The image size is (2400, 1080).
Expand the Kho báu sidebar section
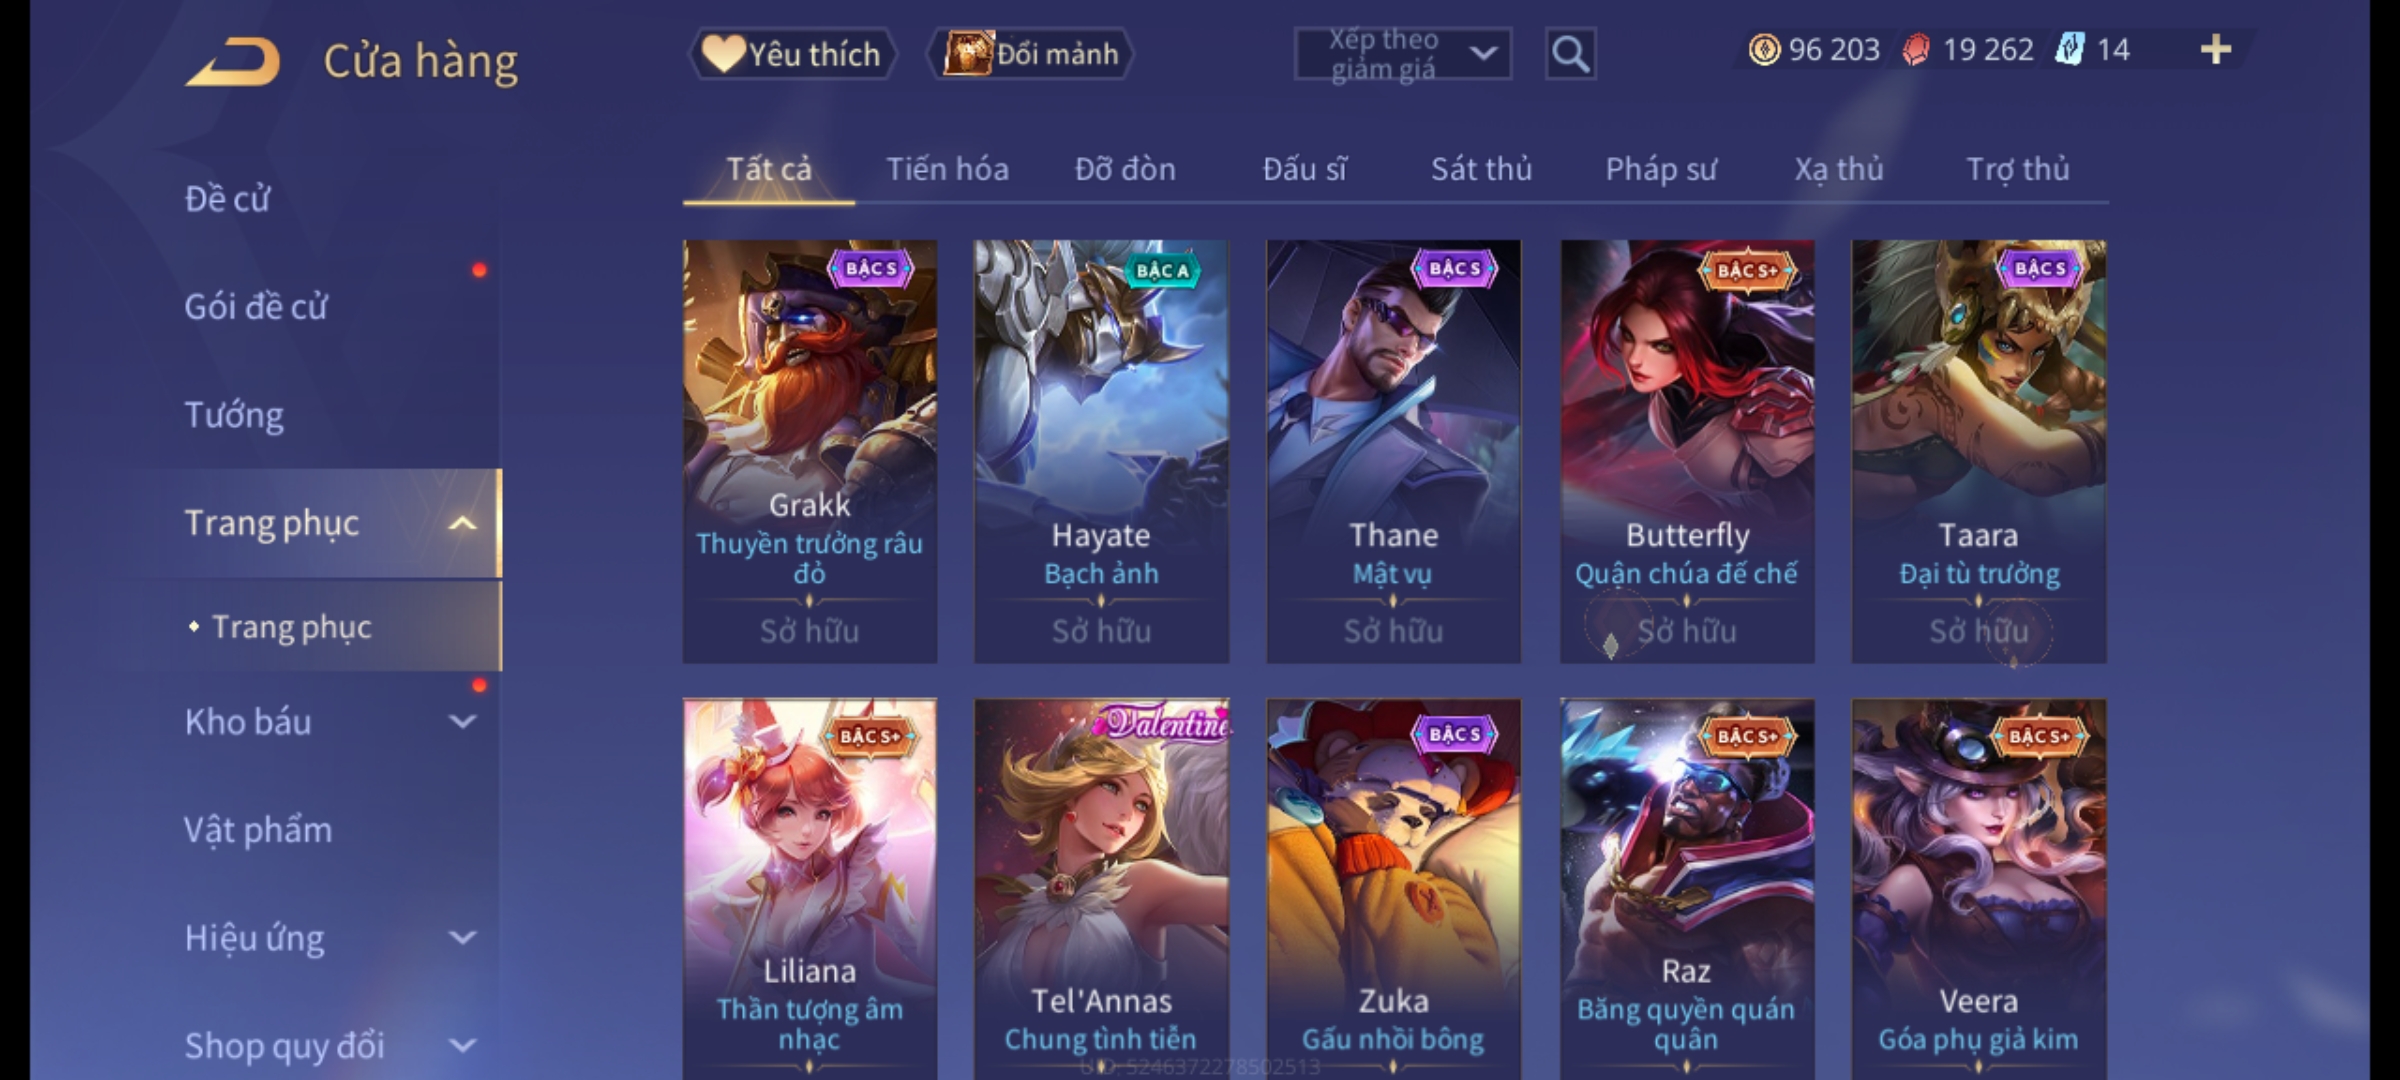click(462, 721)
